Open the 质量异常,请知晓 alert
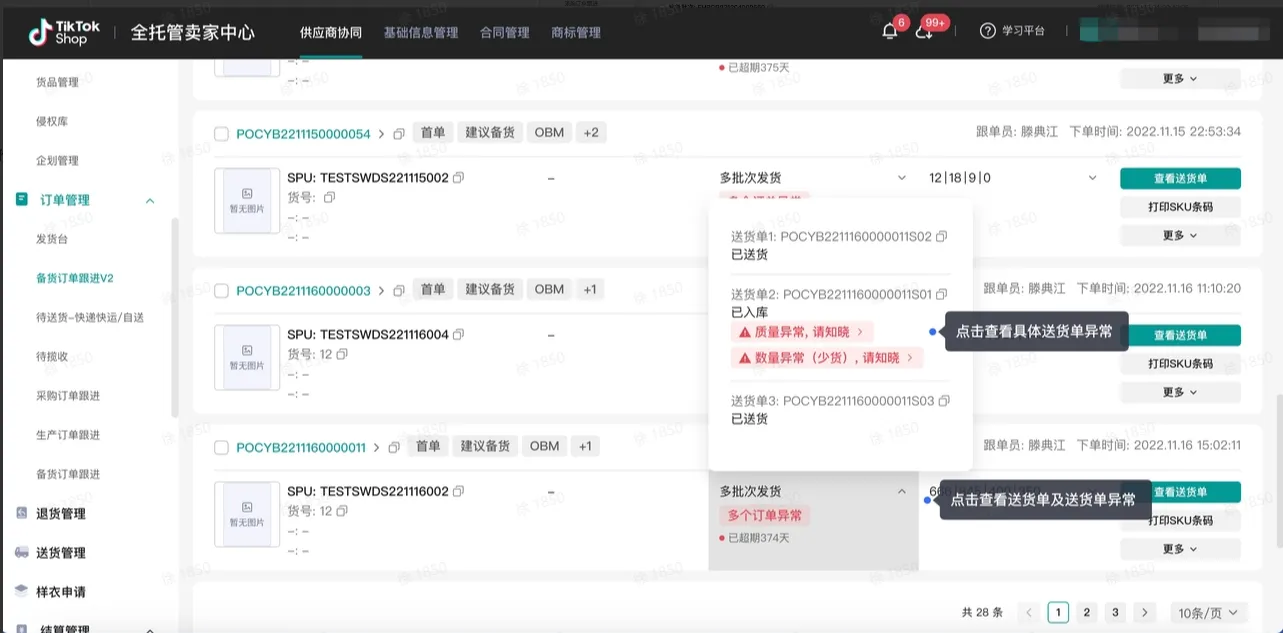 [x=801, y=331]
